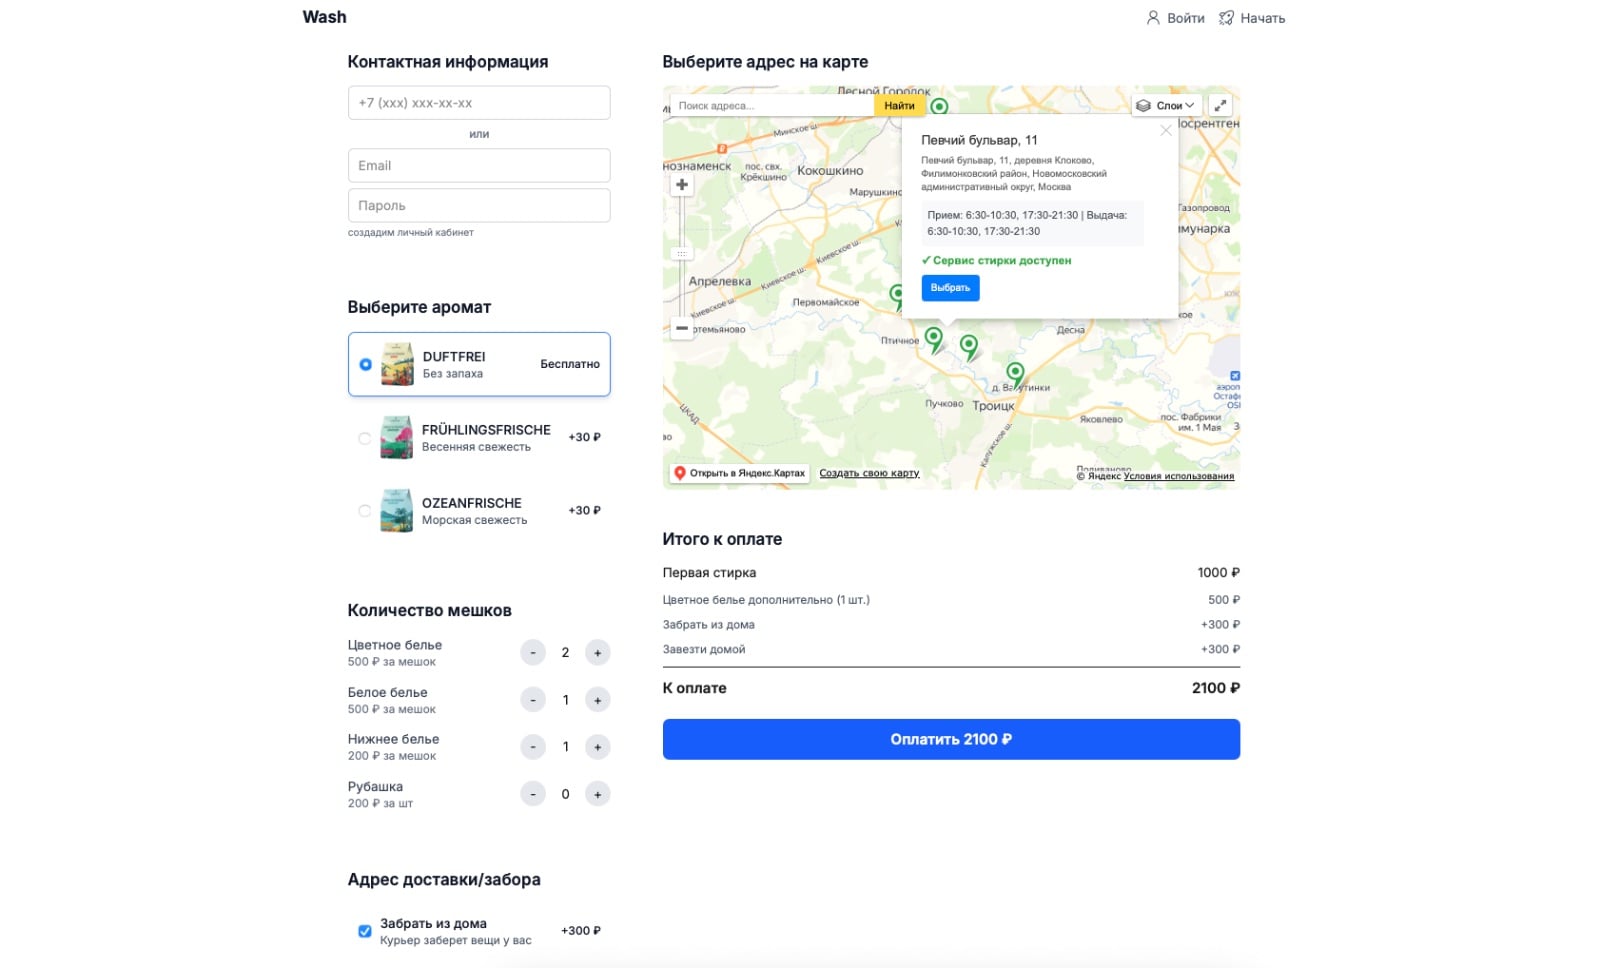Screen dimensions: 1600x968
Task: Choose OZEANFRISCHE scent radio button
Action: (x=365, y=511)
